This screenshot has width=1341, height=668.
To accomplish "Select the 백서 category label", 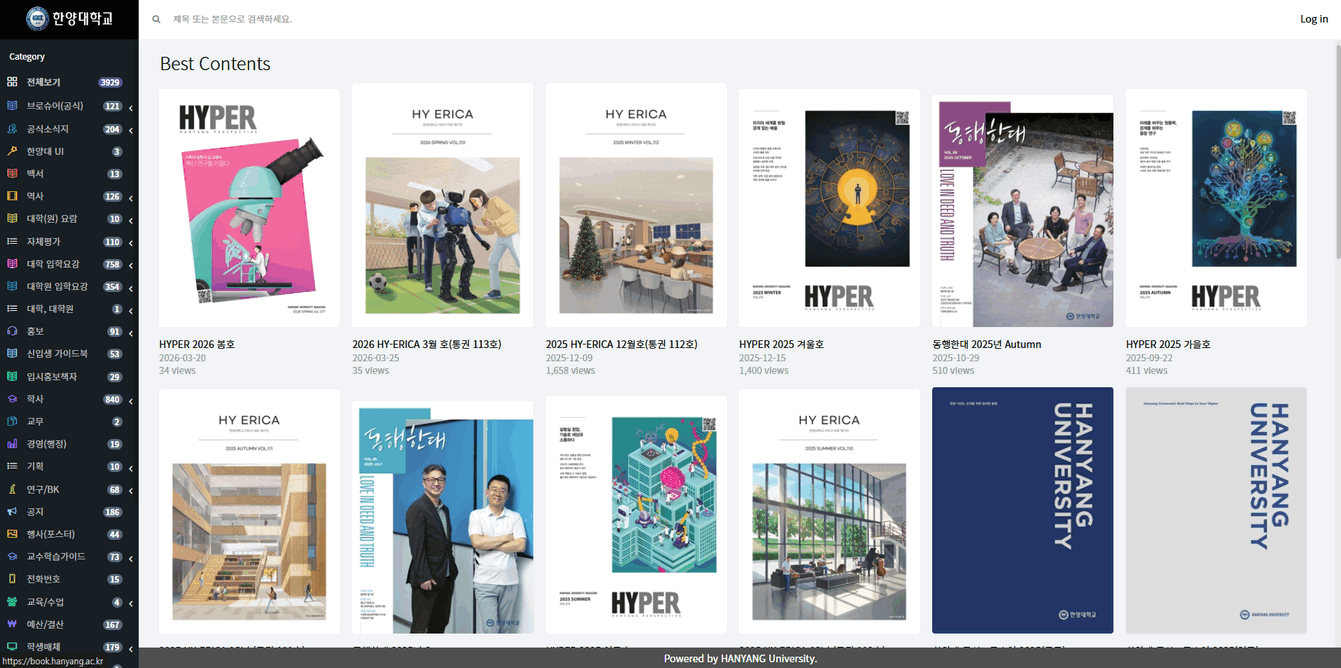I will coord(35,174).
